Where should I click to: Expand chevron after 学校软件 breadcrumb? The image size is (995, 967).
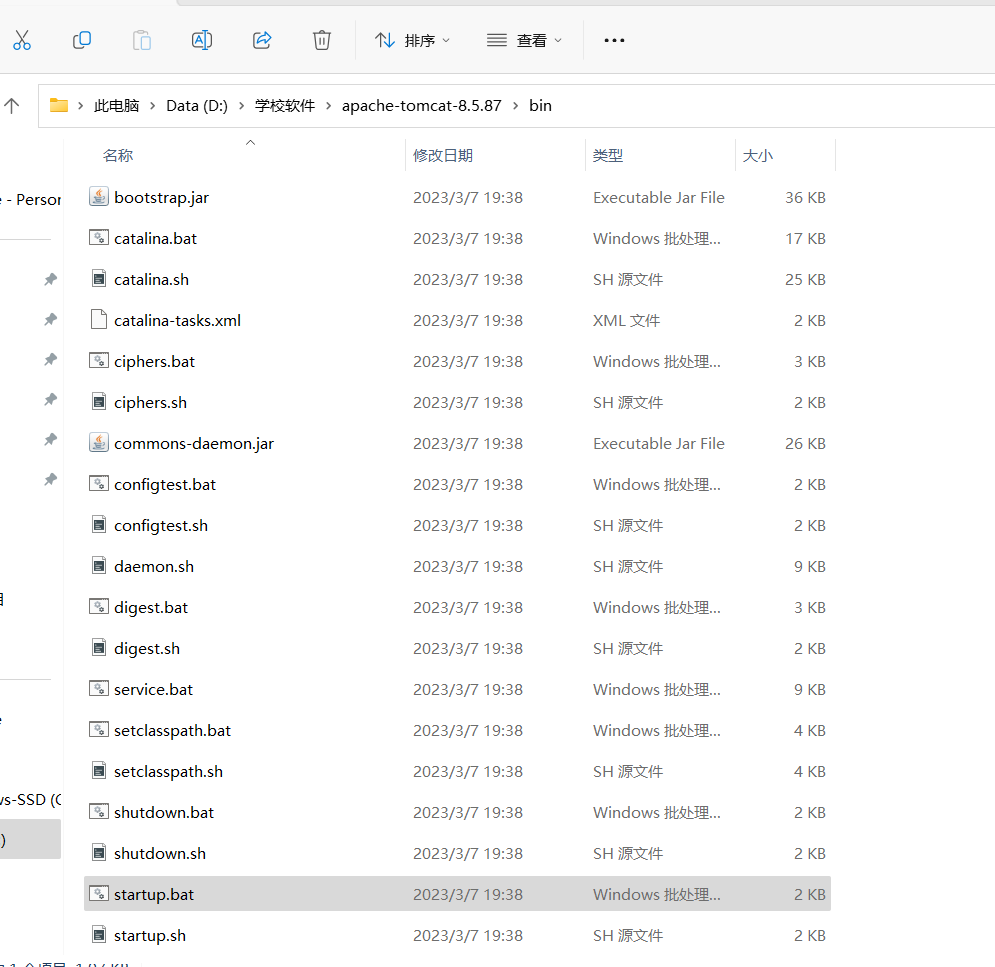329,106
